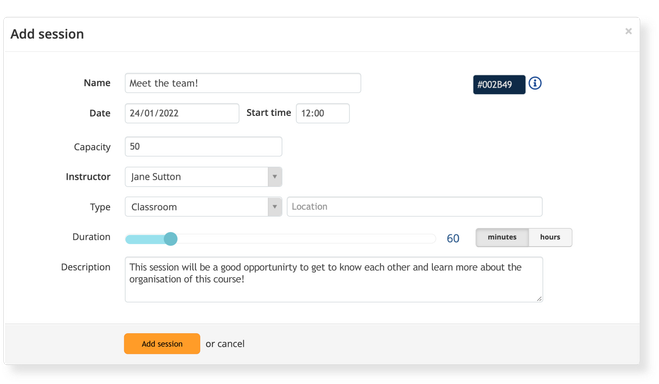Click the duration value 60
659x384 pixels.
tap(453, 238)
